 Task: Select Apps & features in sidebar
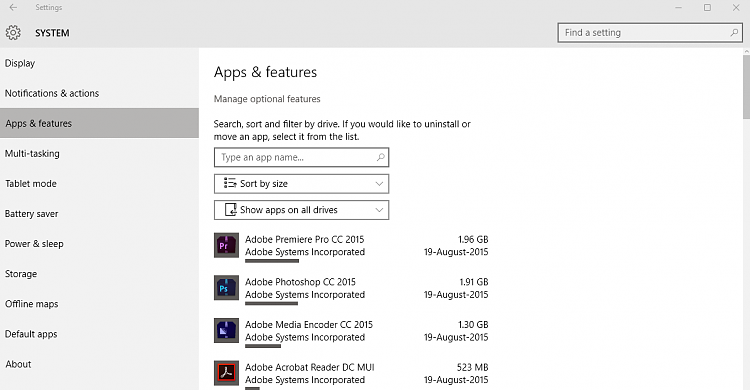click(99, 123)
